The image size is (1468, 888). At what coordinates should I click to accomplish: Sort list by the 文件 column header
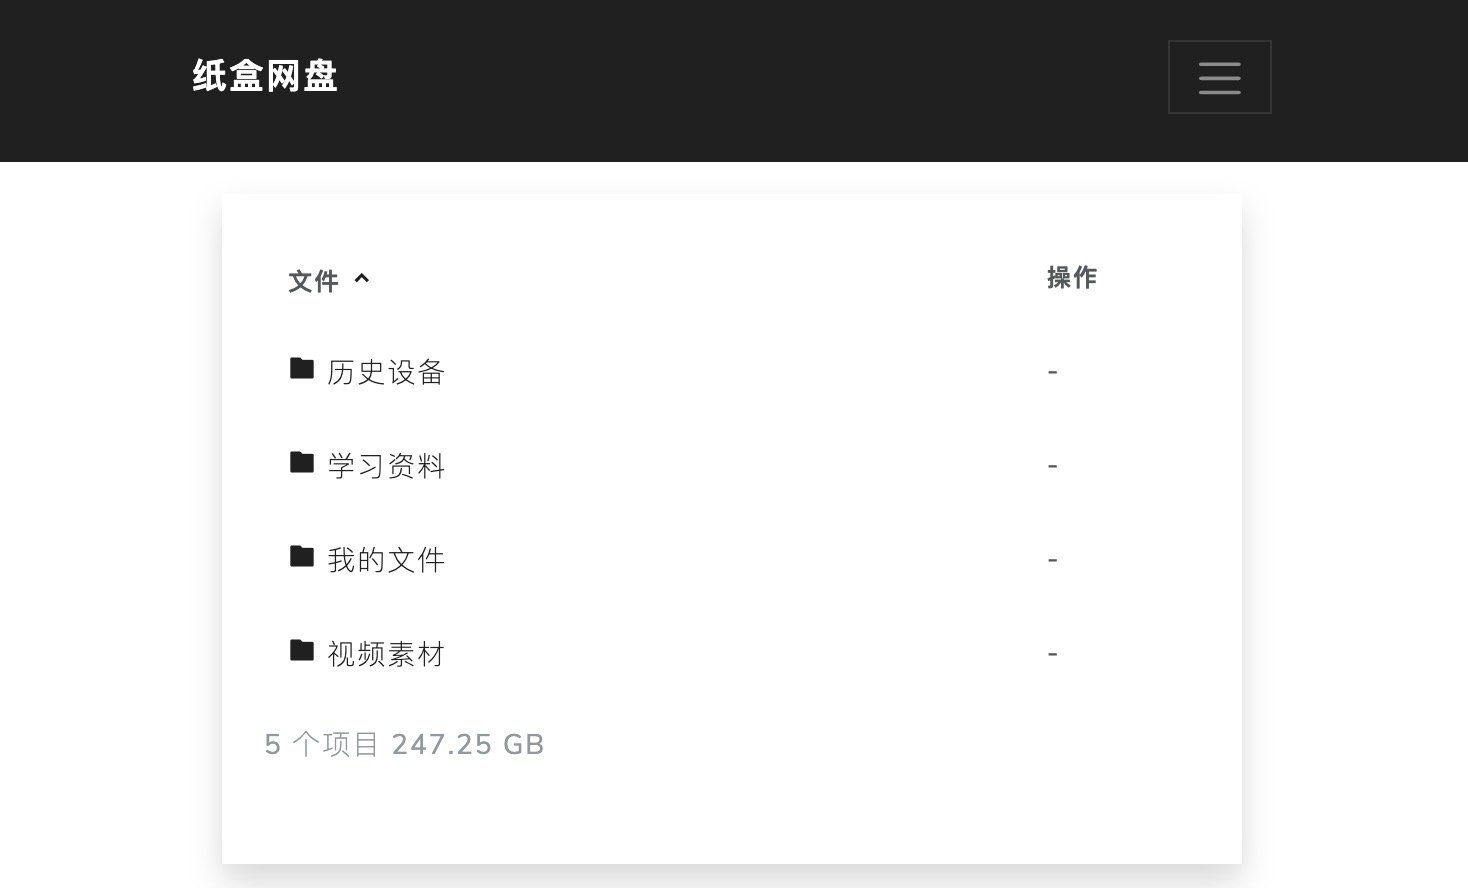pos(313,281)
